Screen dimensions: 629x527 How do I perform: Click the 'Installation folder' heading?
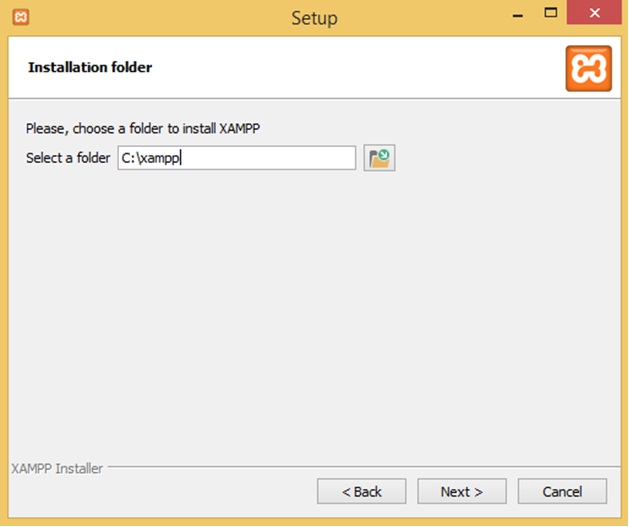click(x=90, y=67)
